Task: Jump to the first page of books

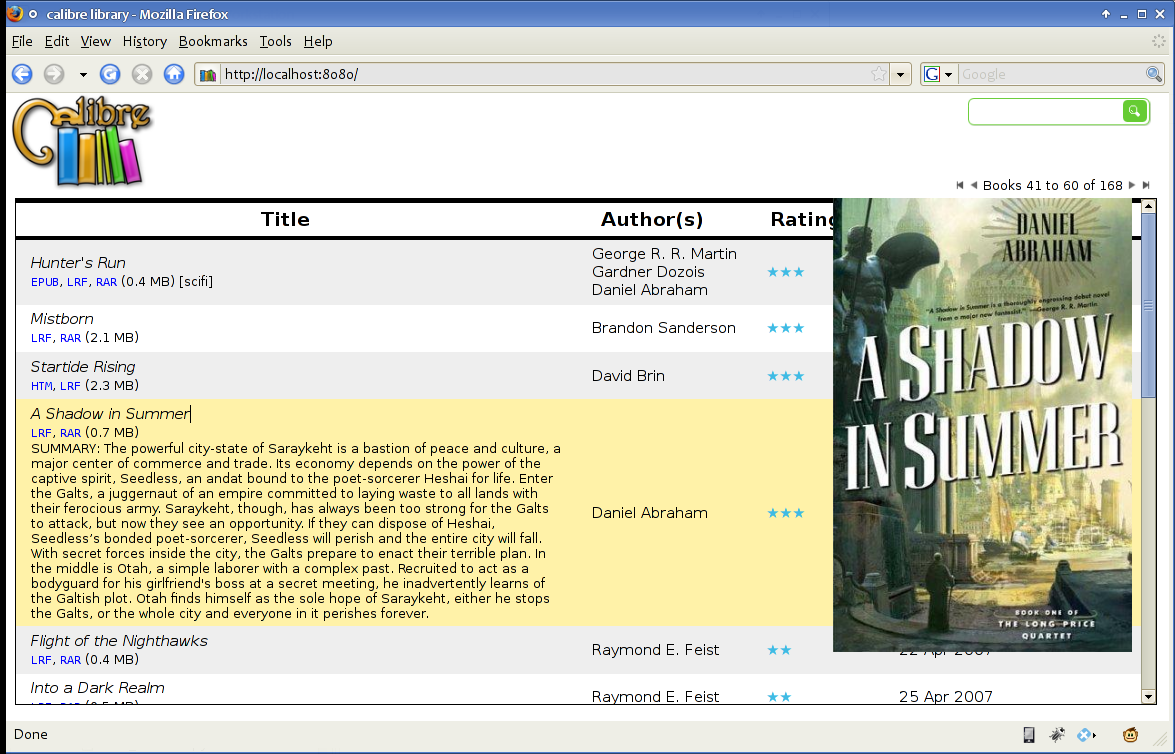Action: tap(960, 185)
